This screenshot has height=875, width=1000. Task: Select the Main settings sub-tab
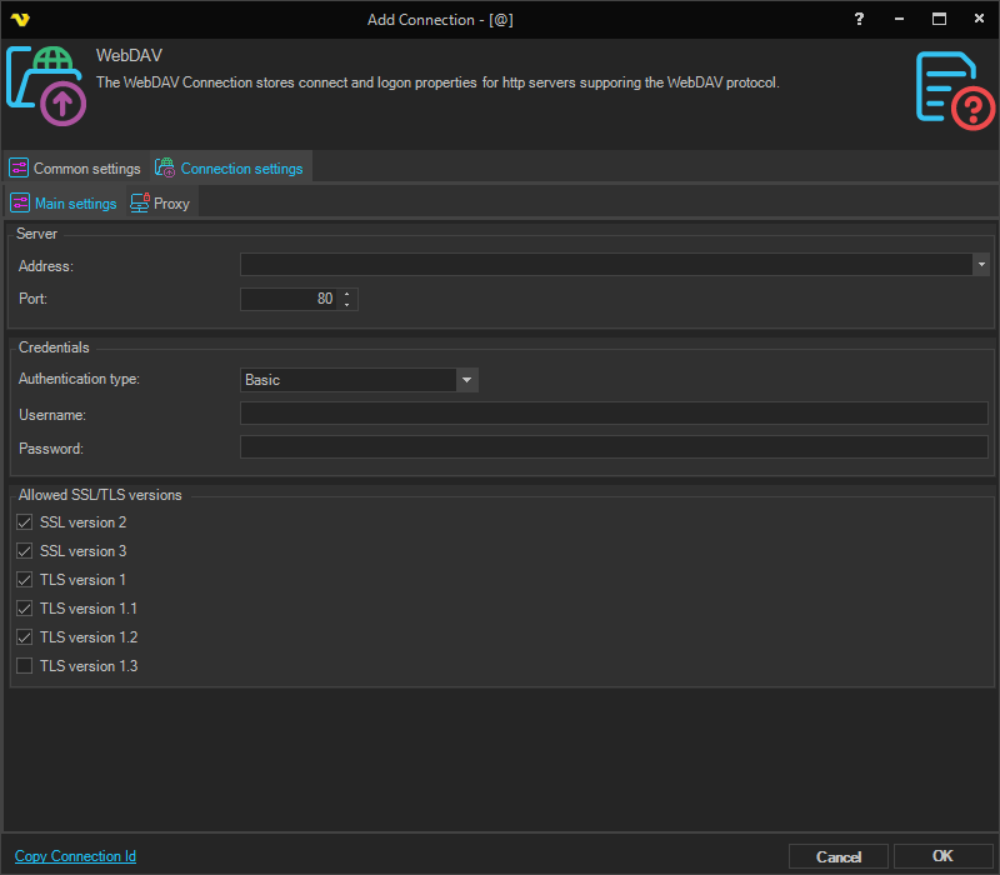tap(65, 203)
